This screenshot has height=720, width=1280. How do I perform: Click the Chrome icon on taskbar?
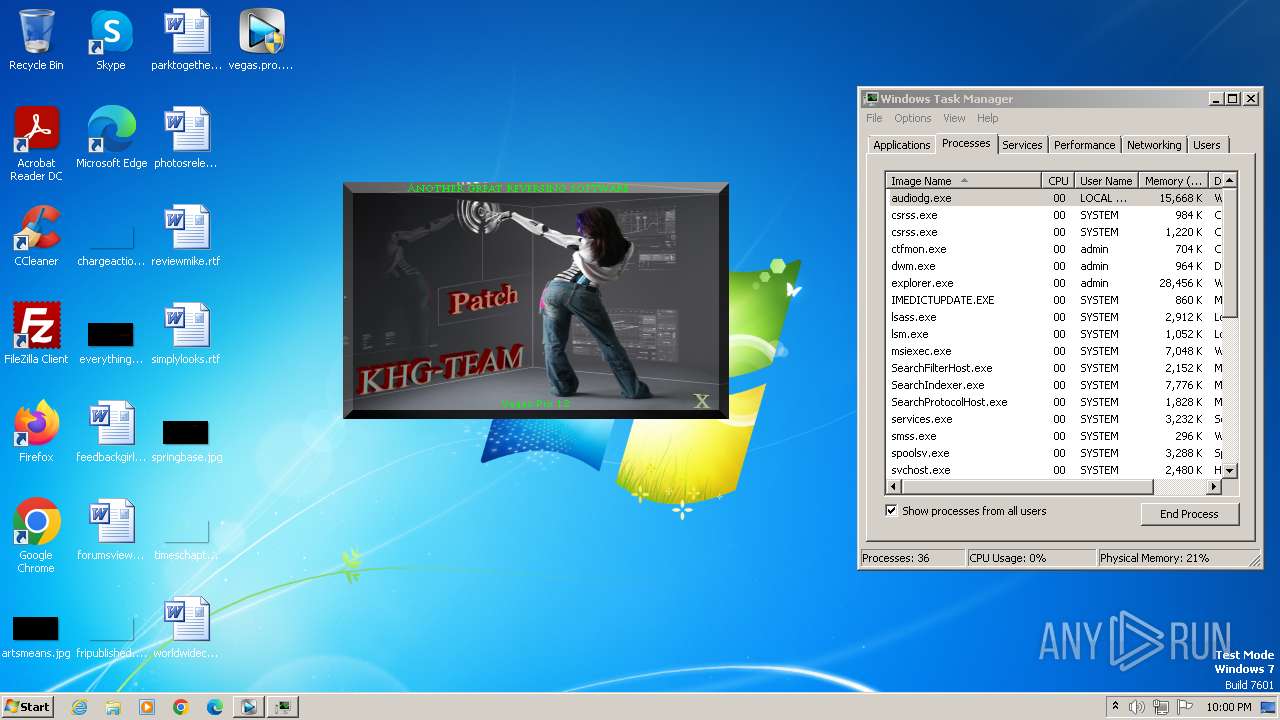pos(181,707)
